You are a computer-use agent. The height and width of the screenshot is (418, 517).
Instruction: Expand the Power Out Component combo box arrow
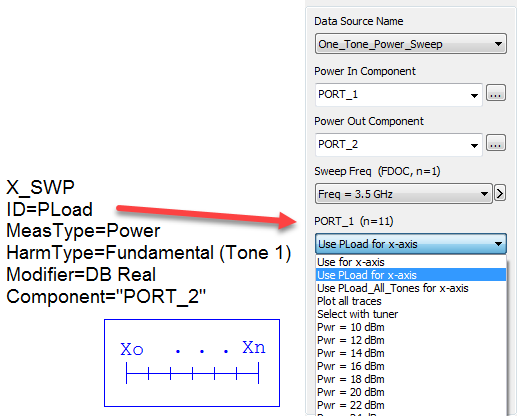[x=474, y=146]
